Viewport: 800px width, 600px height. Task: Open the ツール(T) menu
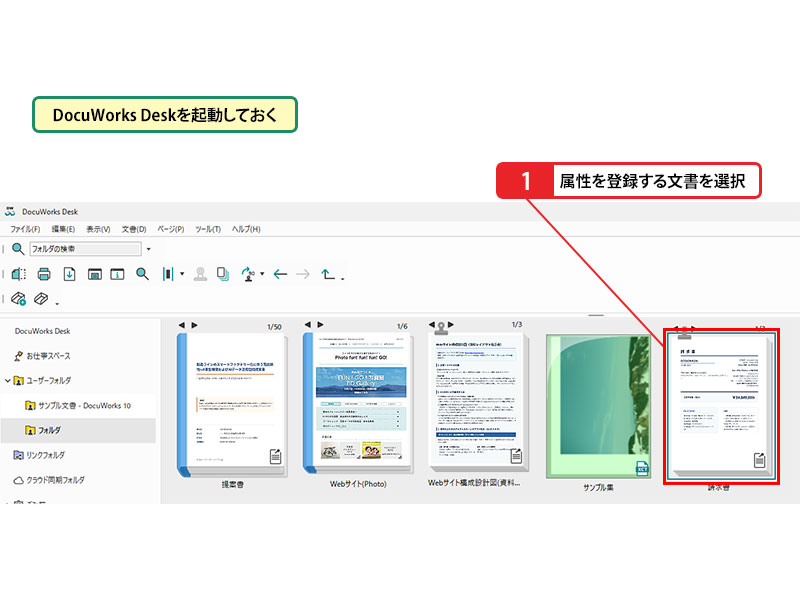click(x=208, y=230)
